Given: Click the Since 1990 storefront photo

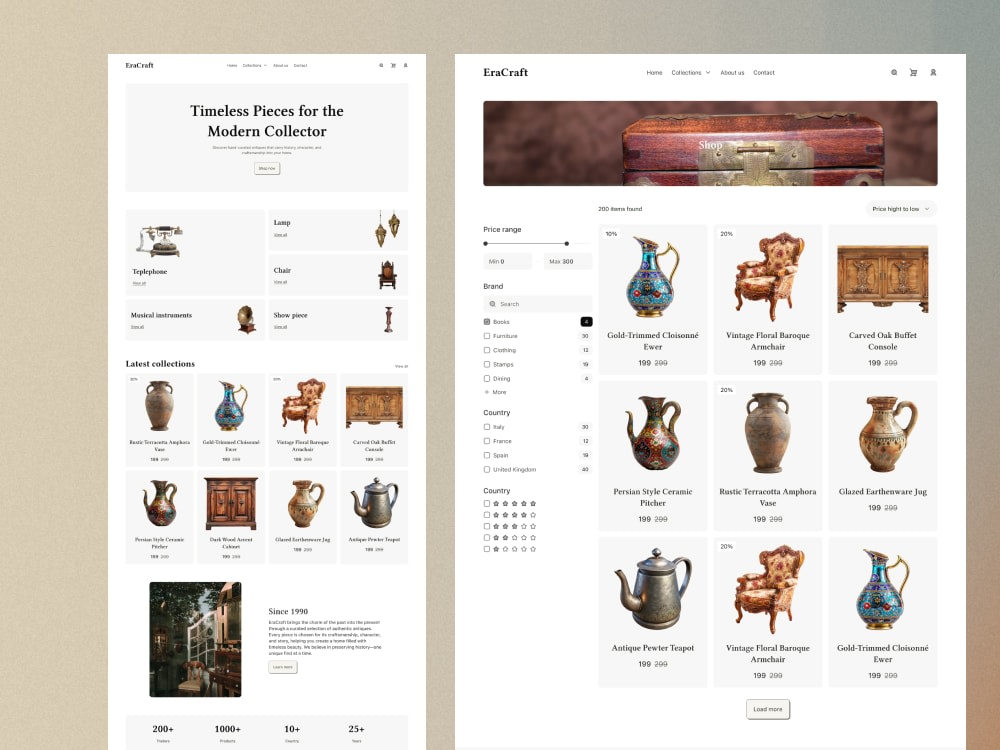Looking at the screenshot, I should tap(195, 639).
